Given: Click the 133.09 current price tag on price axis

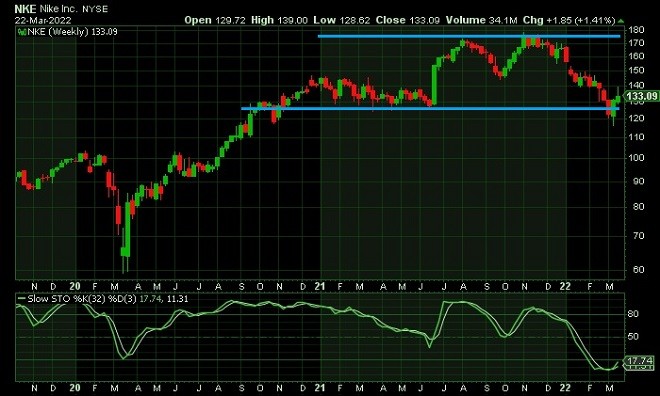Looking at the screenshot, I should [x=641, y=96].
